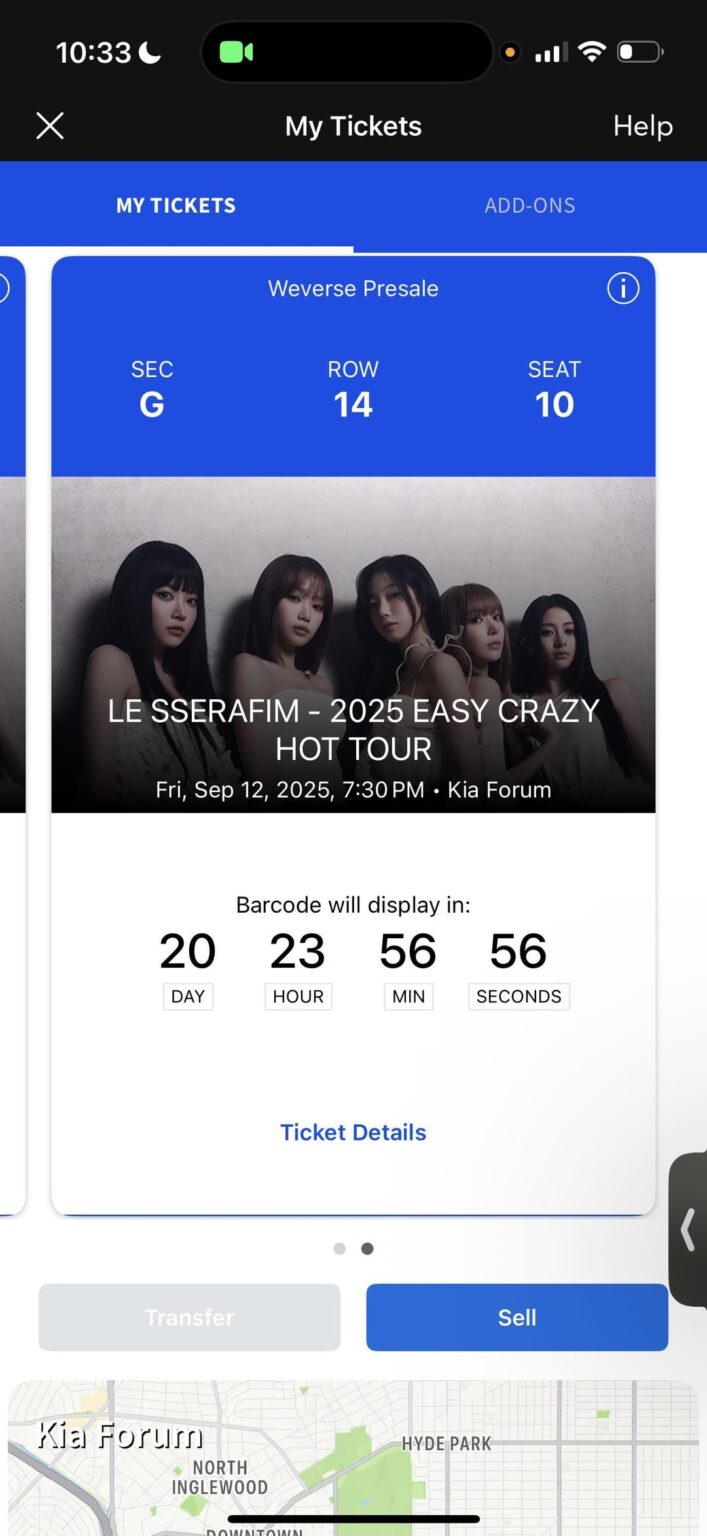Screen dimensions: 707x1536
Task: Close My Tickets with the X icon
Action: pos(50,126)
